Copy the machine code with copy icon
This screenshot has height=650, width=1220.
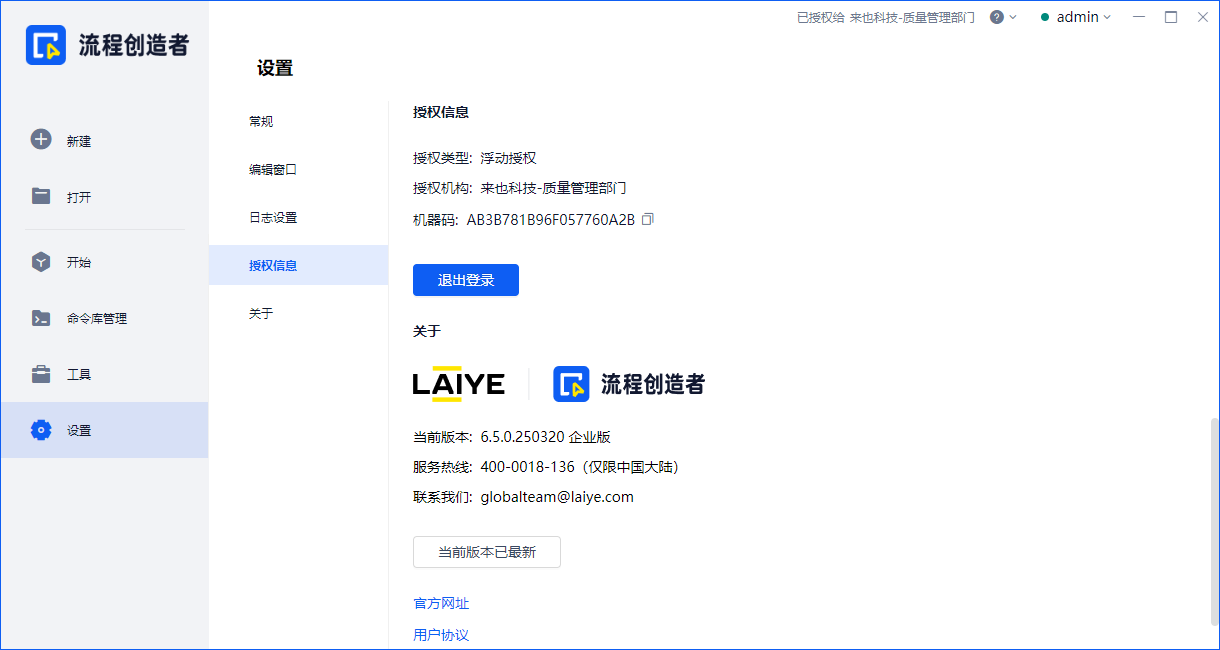647,219
